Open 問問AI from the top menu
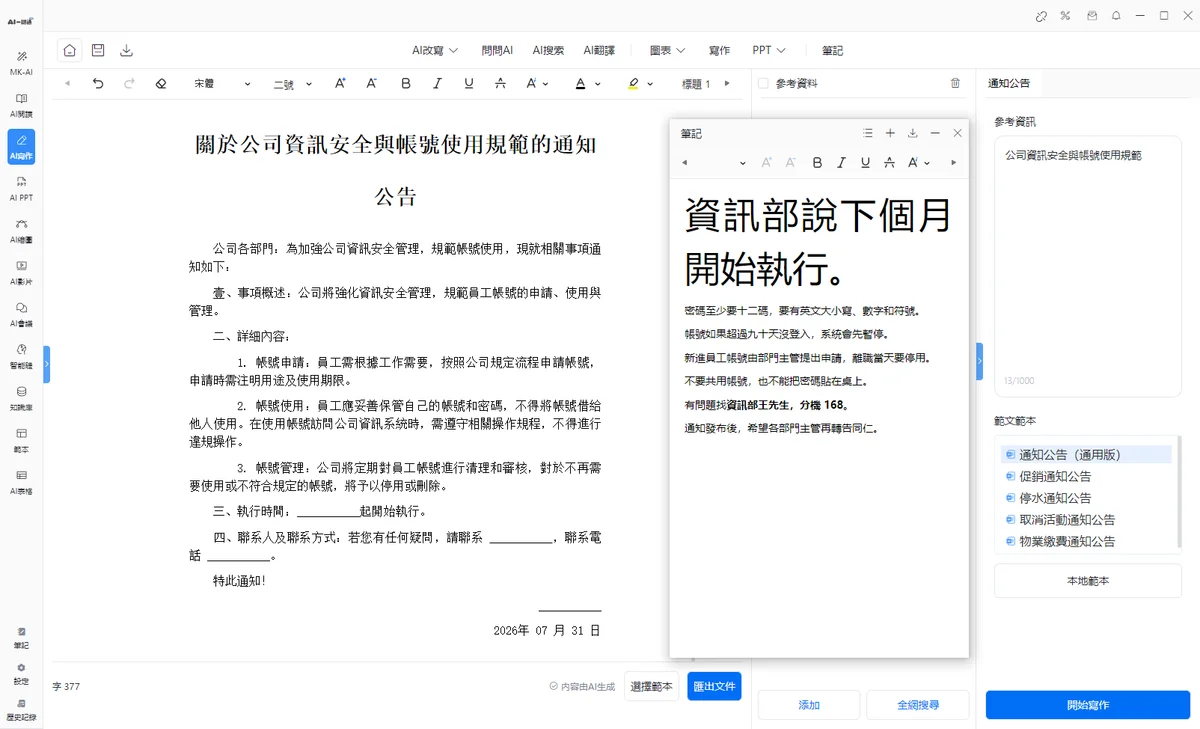 pos(497,50)
